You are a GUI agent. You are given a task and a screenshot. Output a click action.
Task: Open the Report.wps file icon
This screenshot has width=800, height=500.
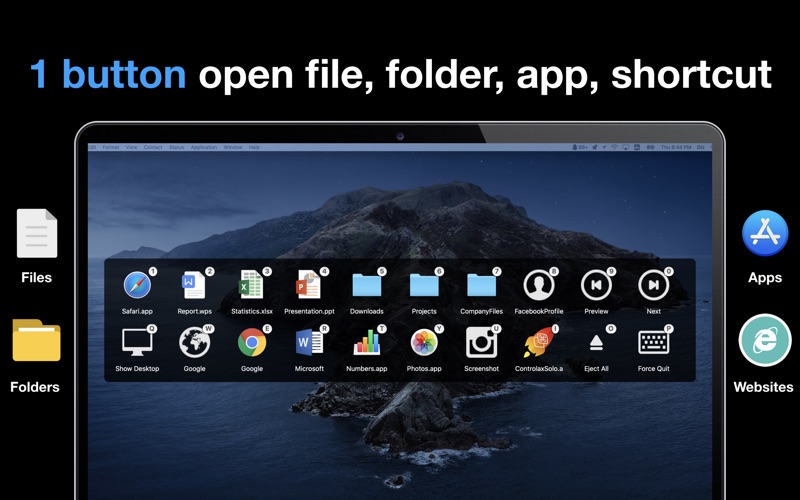[x=194, y=285]
